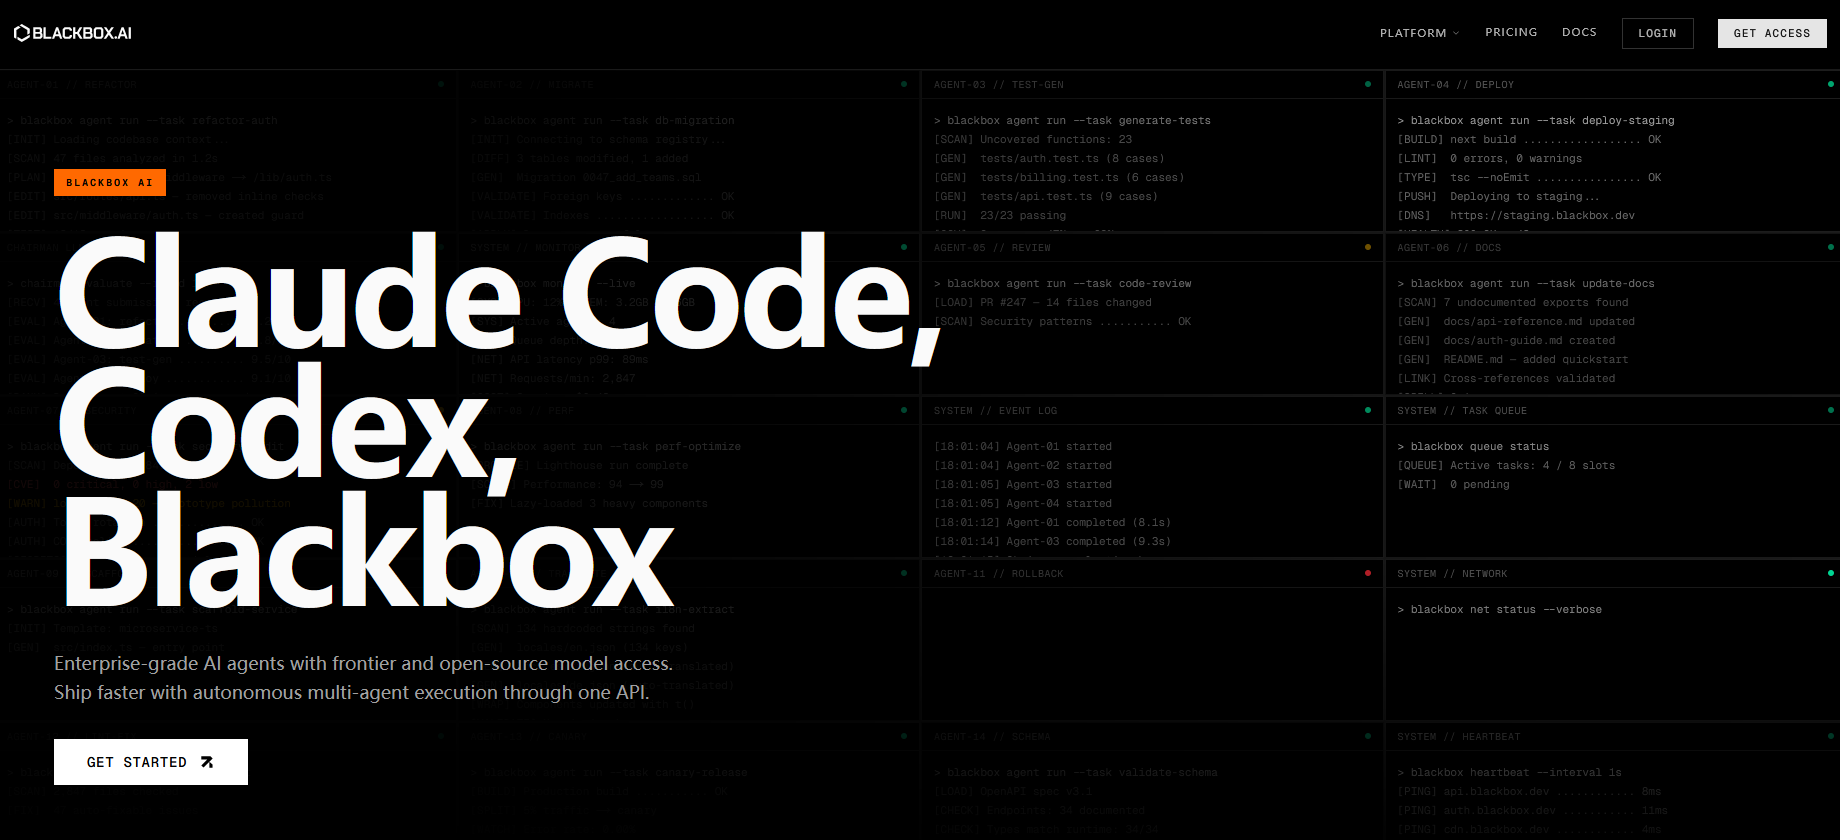Click the 'Claude Code, Codex, Blackbox' headline
1840x840 pixels.
pos(500,420)
